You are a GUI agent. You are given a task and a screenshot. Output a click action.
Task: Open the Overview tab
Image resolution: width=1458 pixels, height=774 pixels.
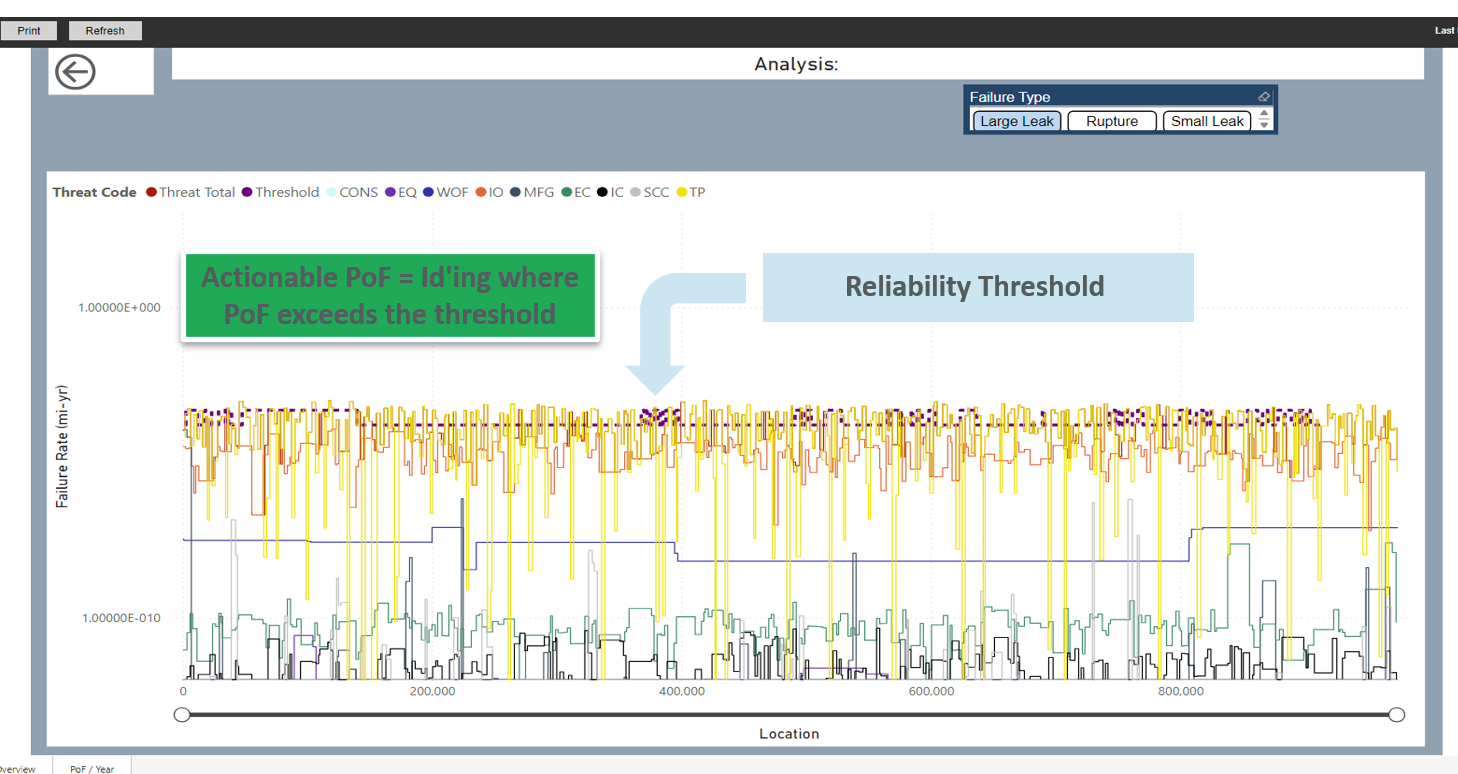pos(16,768)
